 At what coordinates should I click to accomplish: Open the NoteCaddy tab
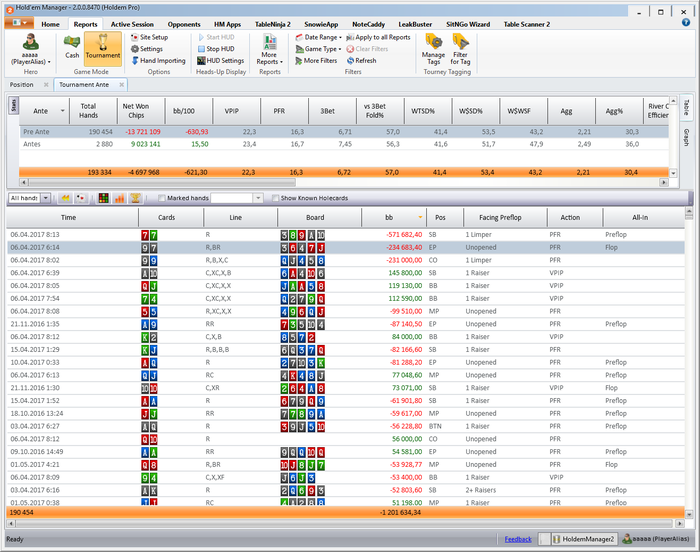368,24
